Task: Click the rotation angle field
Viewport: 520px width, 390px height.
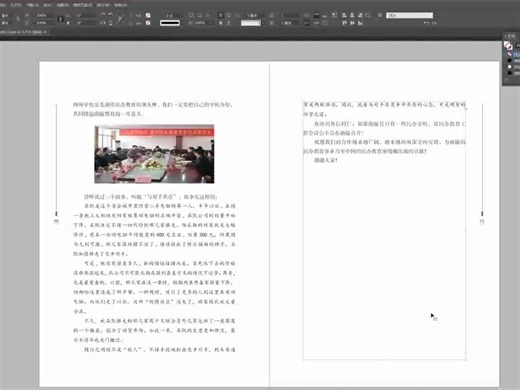Action: [86, 15]
